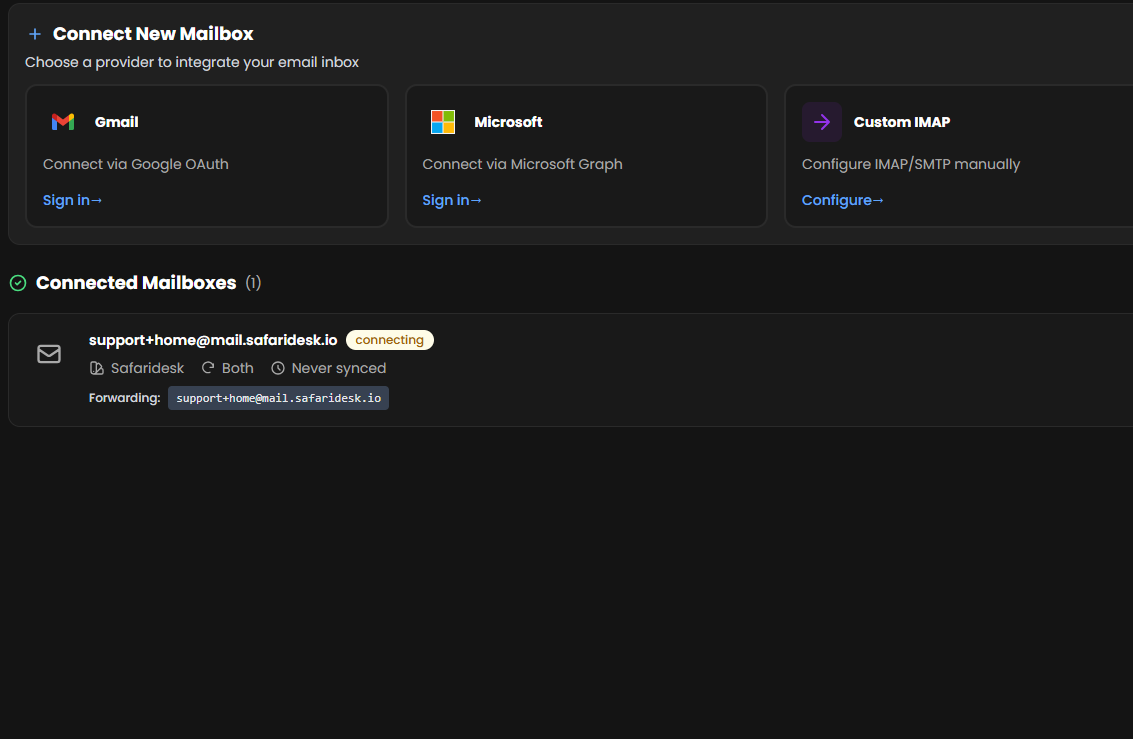The image size is (1133, 739).
Task: Click the Microsoft provider icon
Action: point(441,121)
